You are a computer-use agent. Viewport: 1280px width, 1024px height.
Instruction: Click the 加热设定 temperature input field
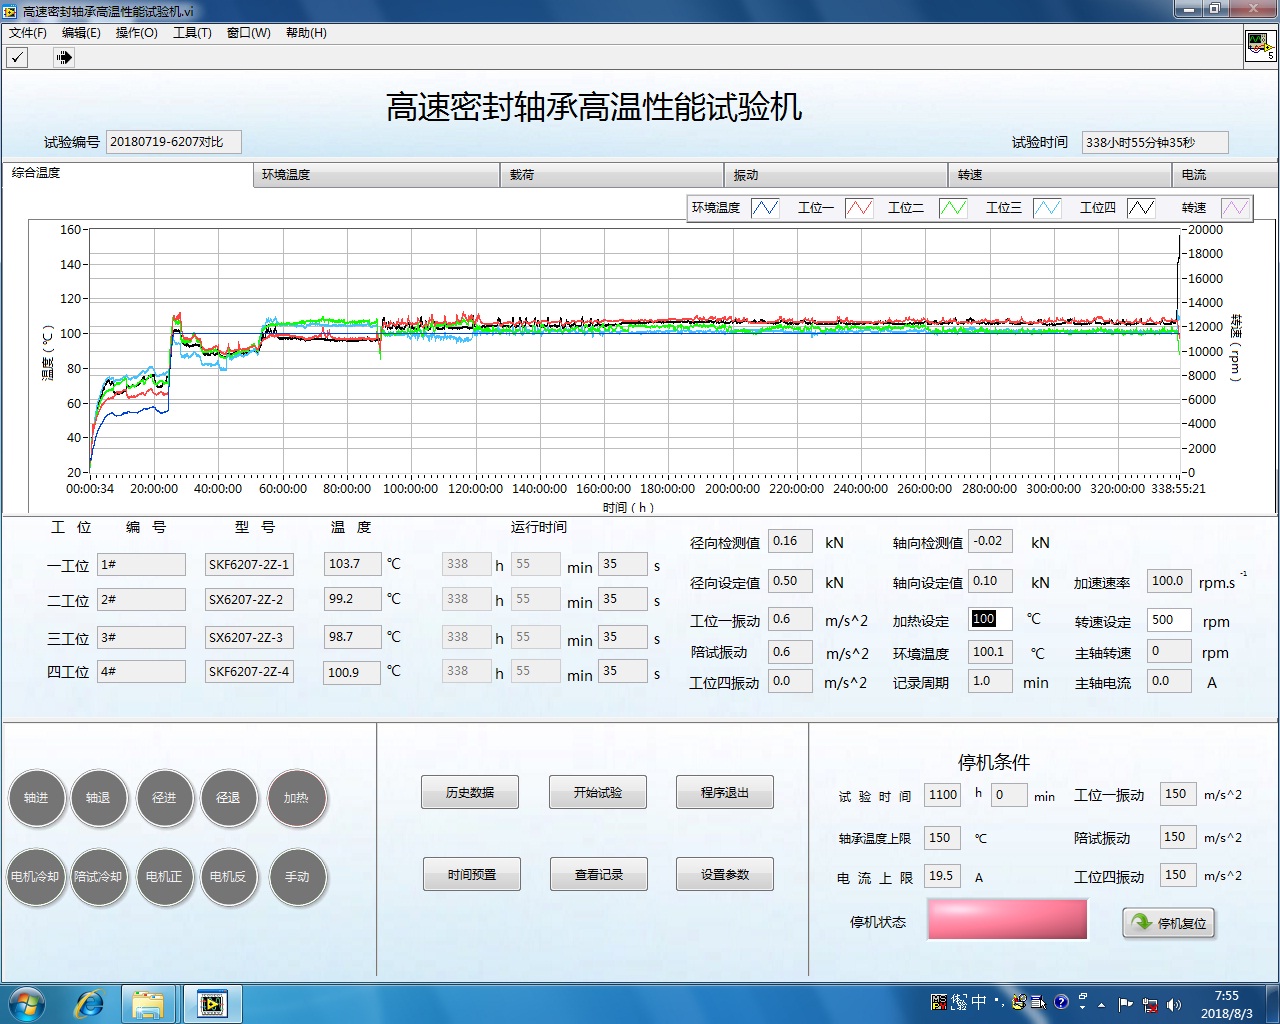[989, 619]
